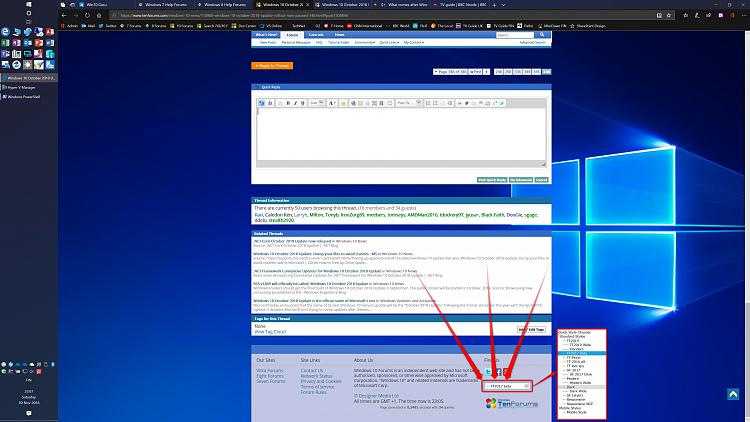Open the Page 346 of 346 dropdown

click(x=450, y=72)
